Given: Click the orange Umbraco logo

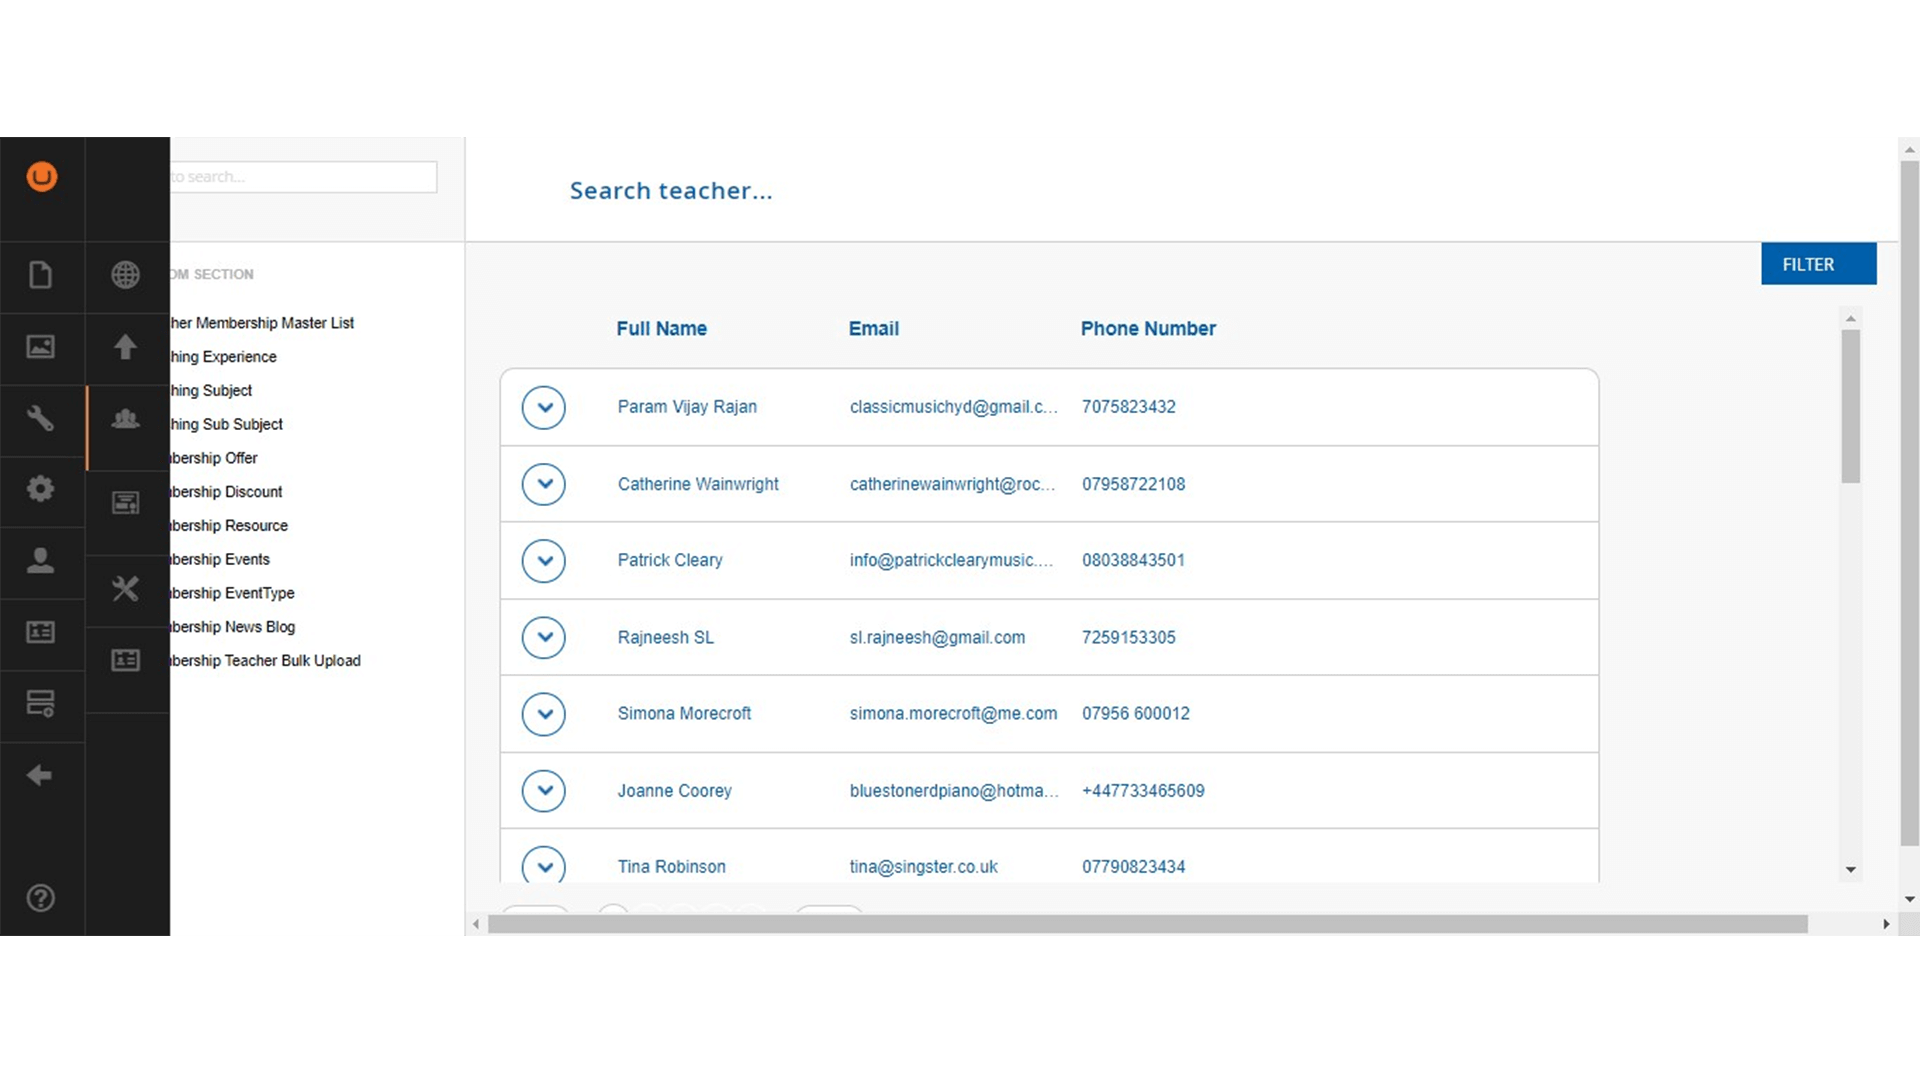Looking at the screenshot, I should (42, 177).
